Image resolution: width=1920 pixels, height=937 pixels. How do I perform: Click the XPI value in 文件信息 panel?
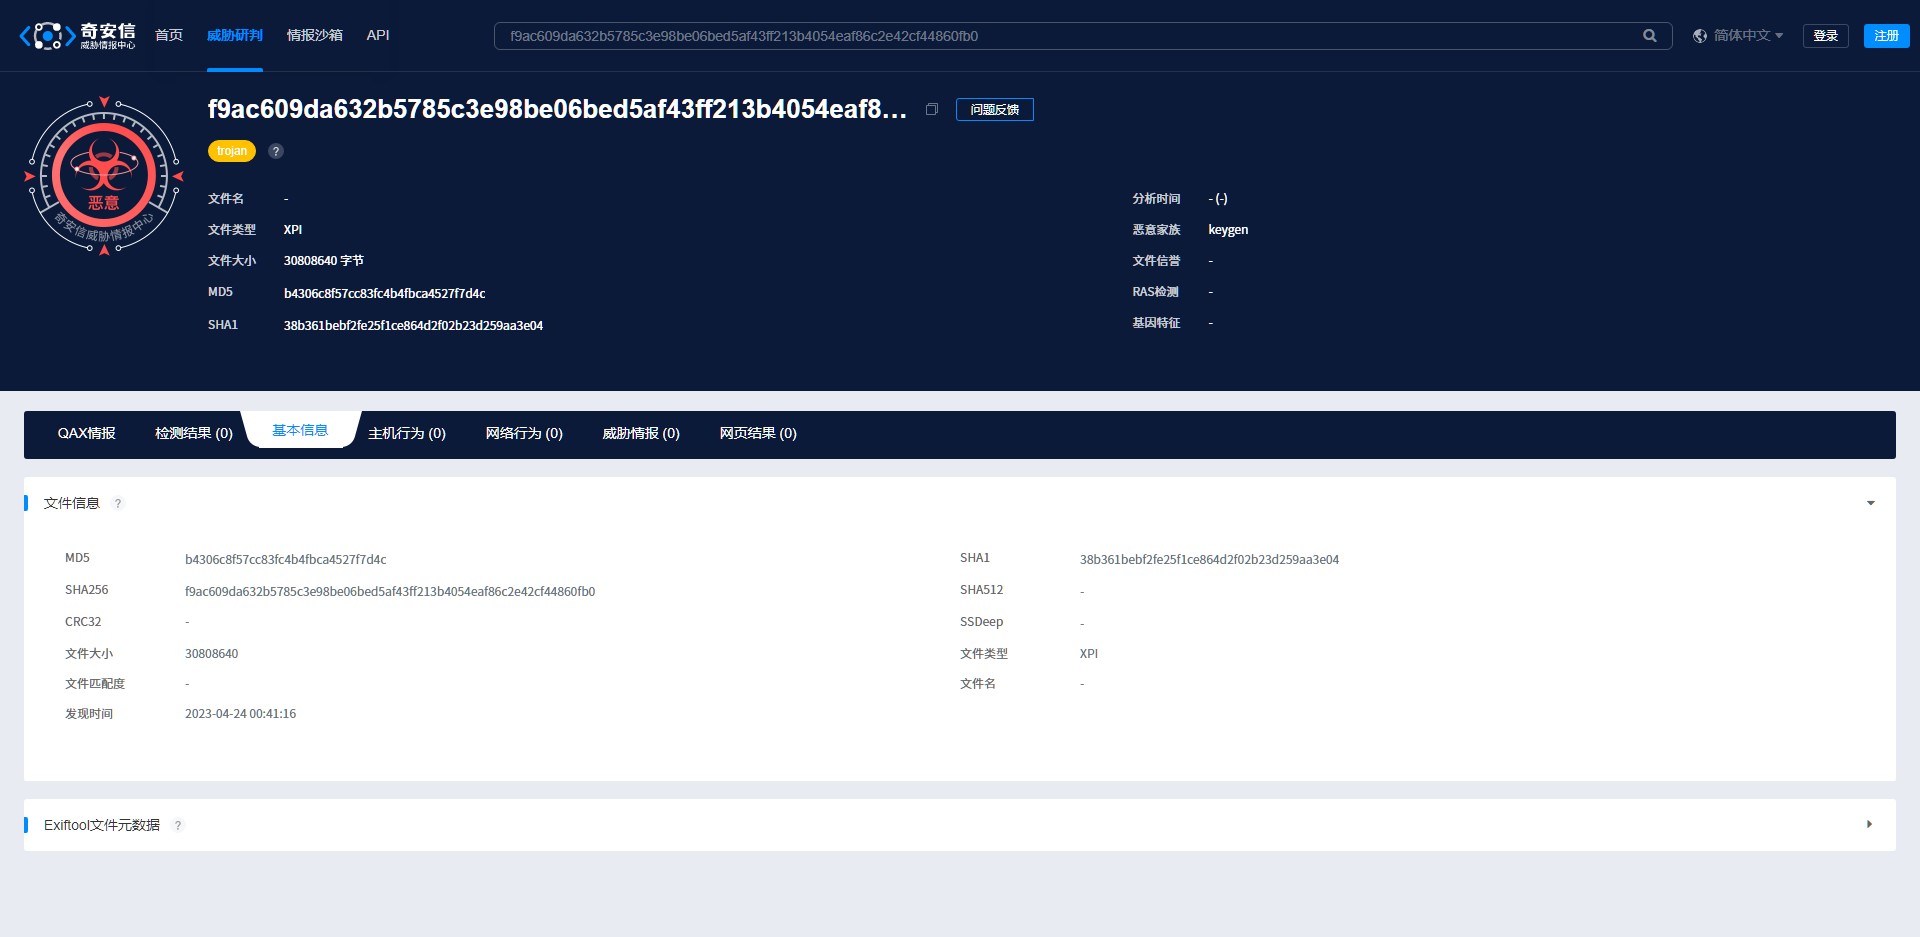point(1089,654)
